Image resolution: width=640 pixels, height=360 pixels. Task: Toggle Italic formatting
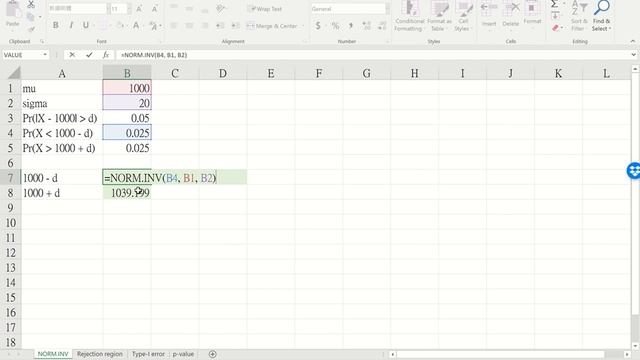[x=71, y=25]
